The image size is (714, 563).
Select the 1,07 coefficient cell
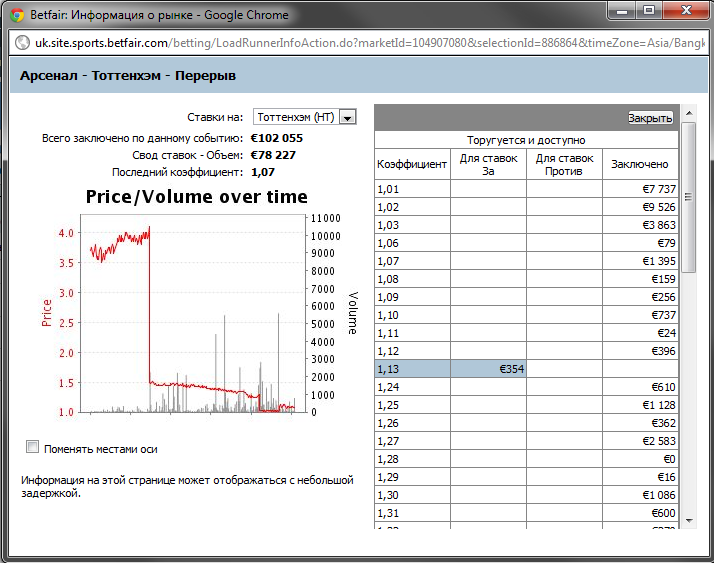tap(413, 261)
